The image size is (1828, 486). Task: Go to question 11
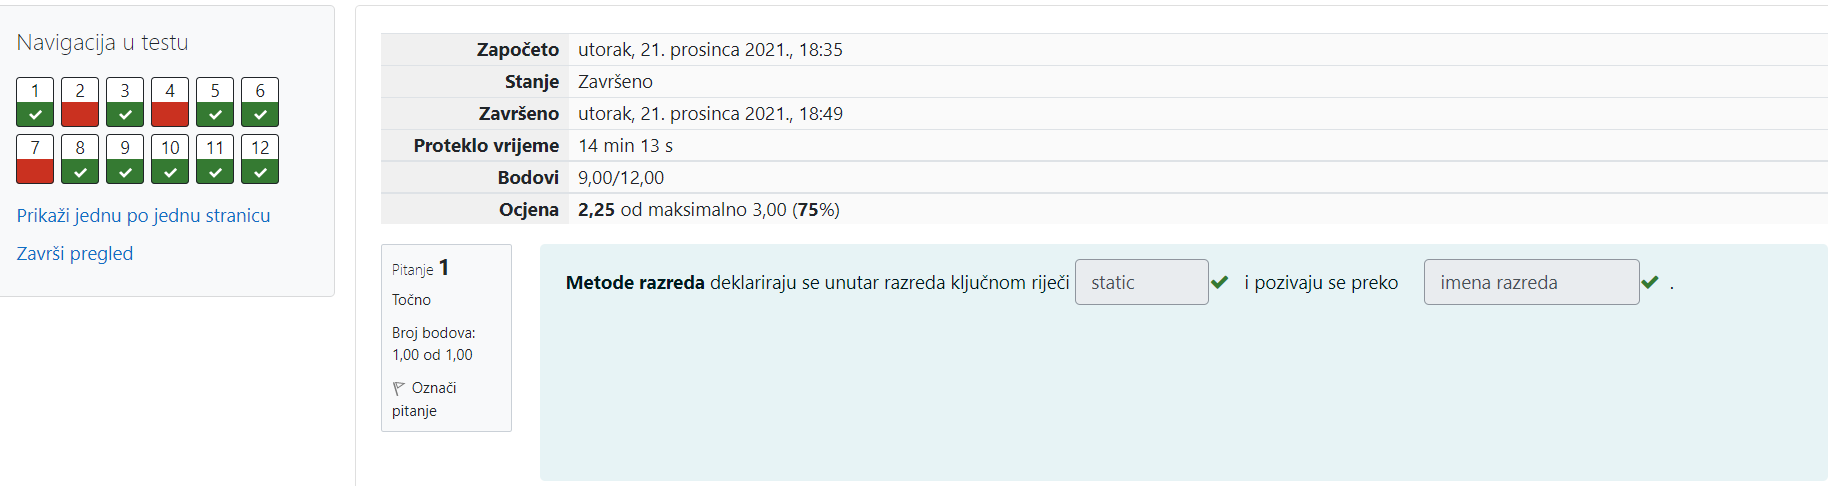[x=215, y=159]
